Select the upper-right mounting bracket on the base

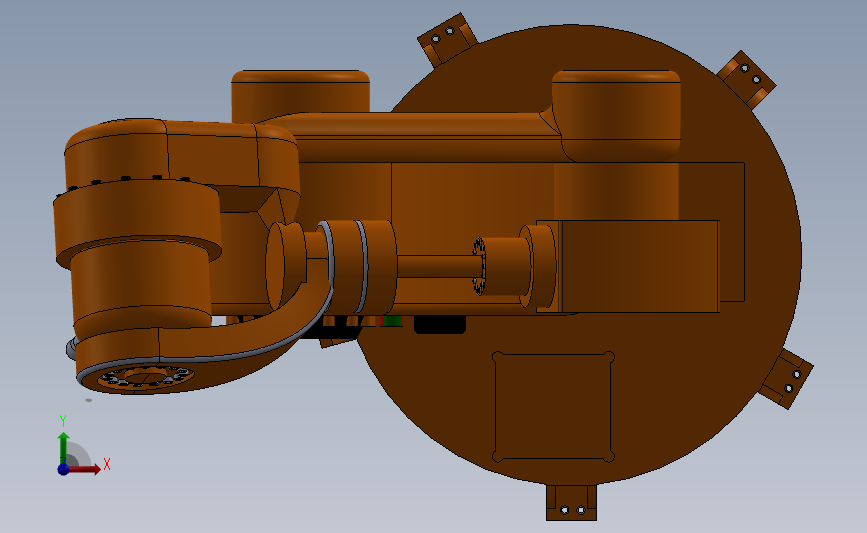(x=747, y=79)
